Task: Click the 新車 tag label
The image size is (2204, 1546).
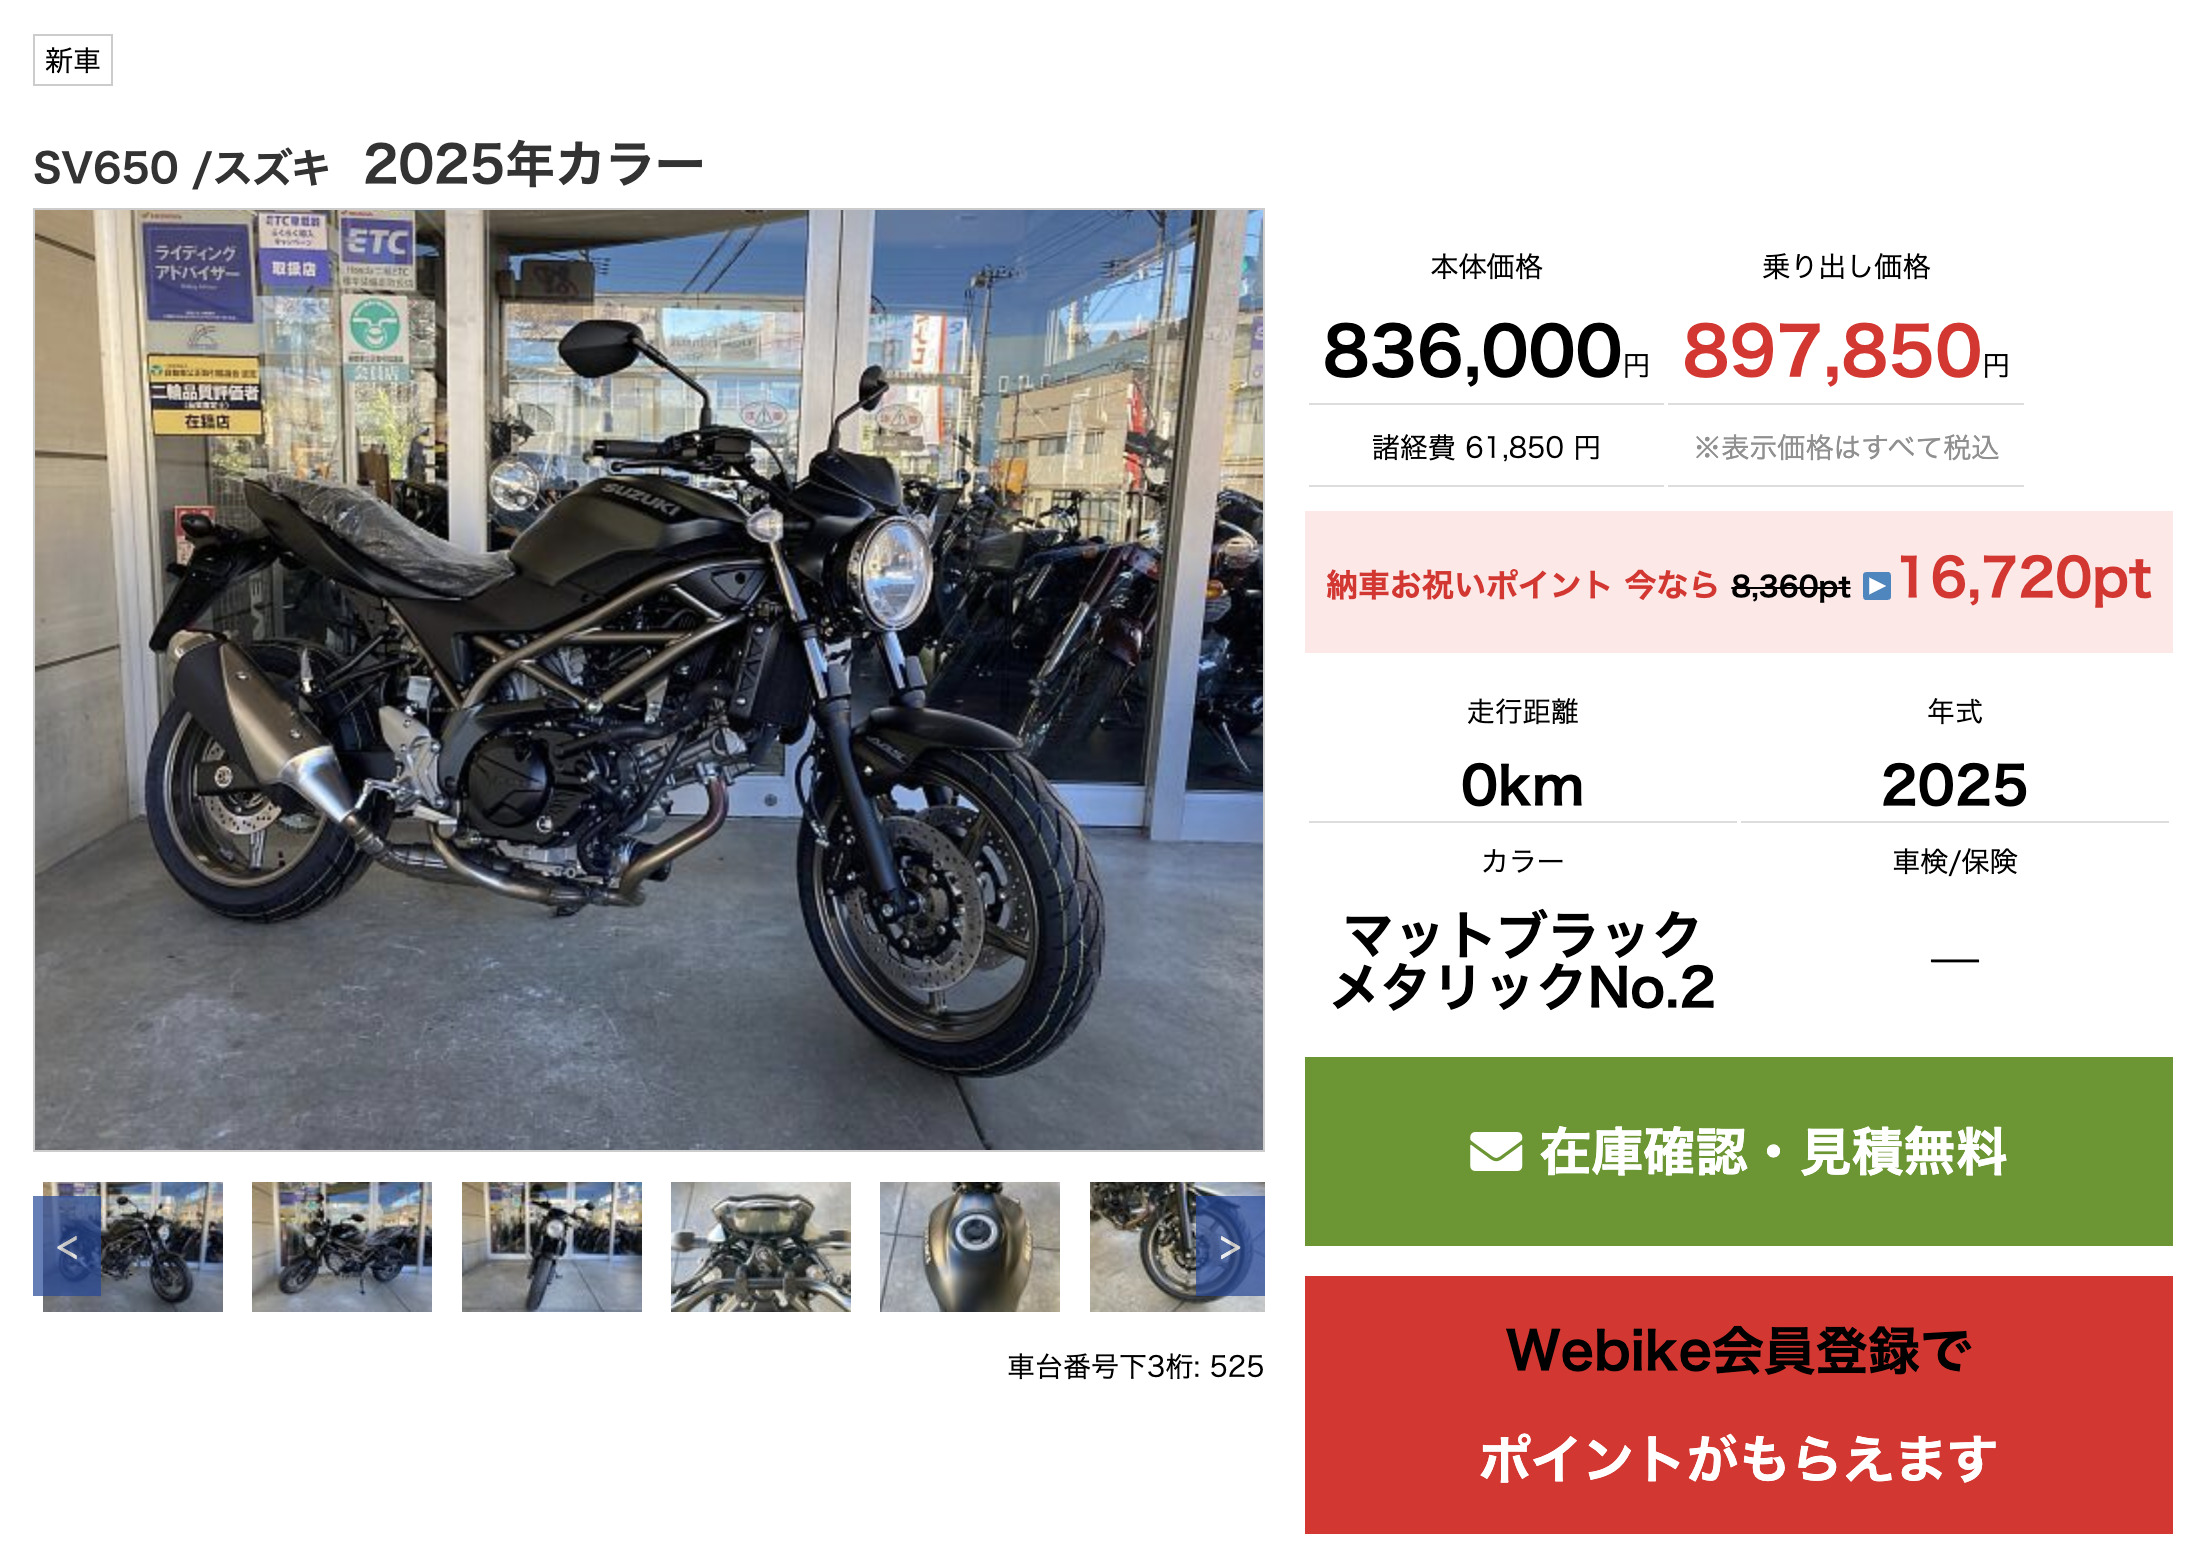Action: [x=73, y=60]
